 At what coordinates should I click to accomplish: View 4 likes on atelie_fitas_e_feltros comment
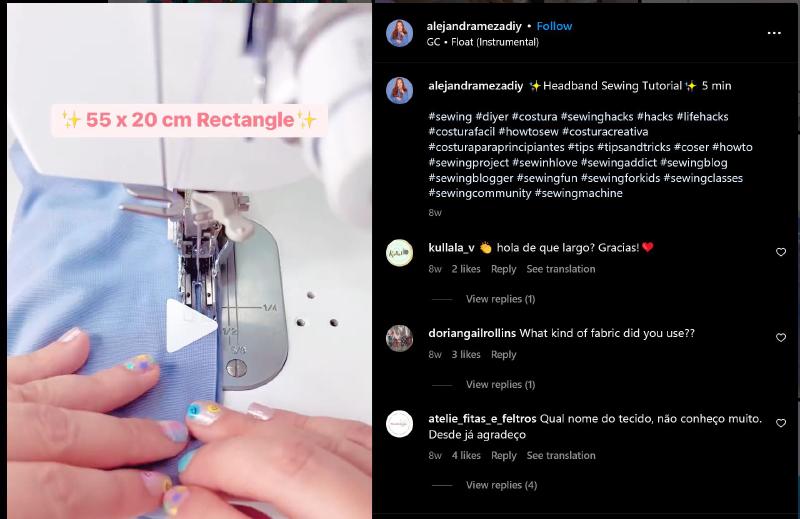(466, 456)
